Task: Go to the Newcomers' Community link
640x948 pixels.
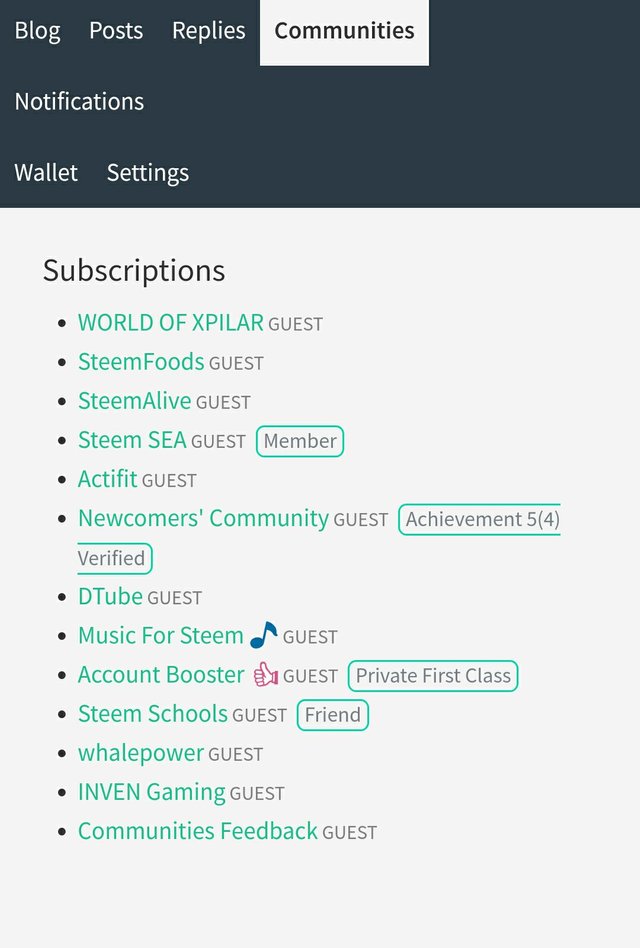Action: pyautogui.click(x=203, y=518)
